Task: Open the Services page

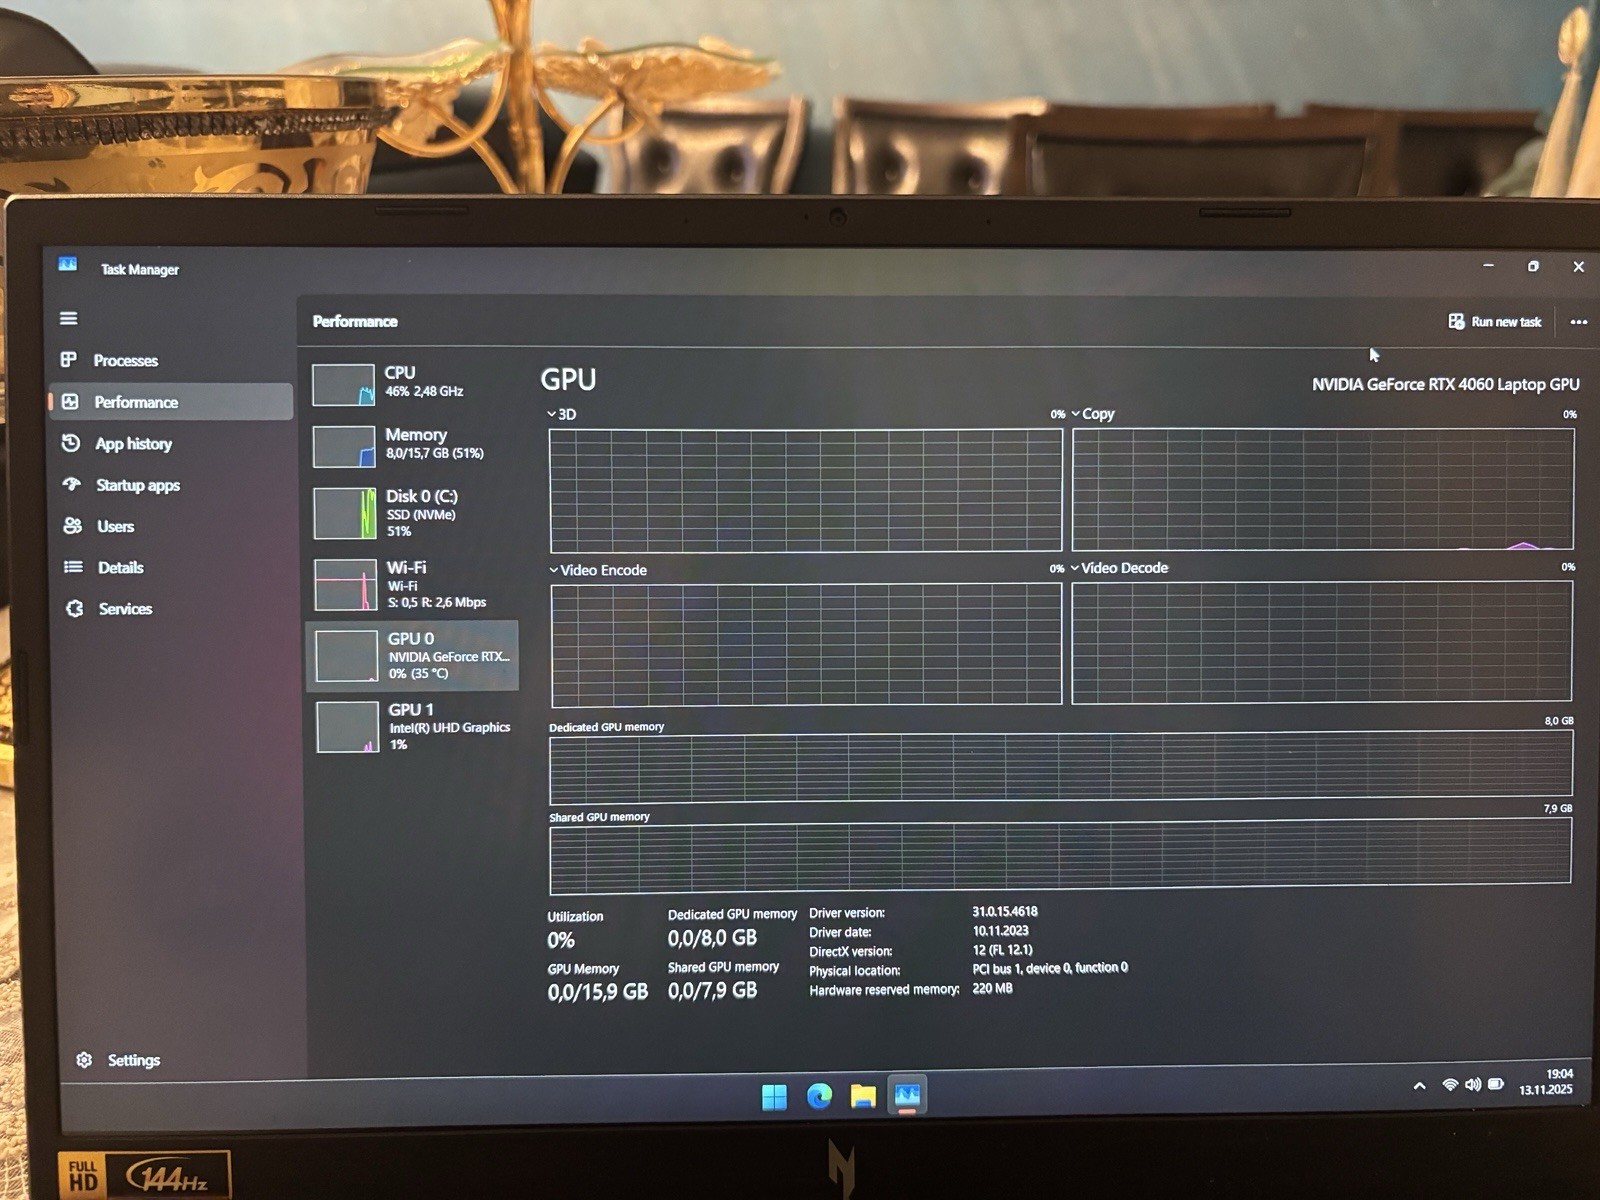Action: click(x=176, y=608)
